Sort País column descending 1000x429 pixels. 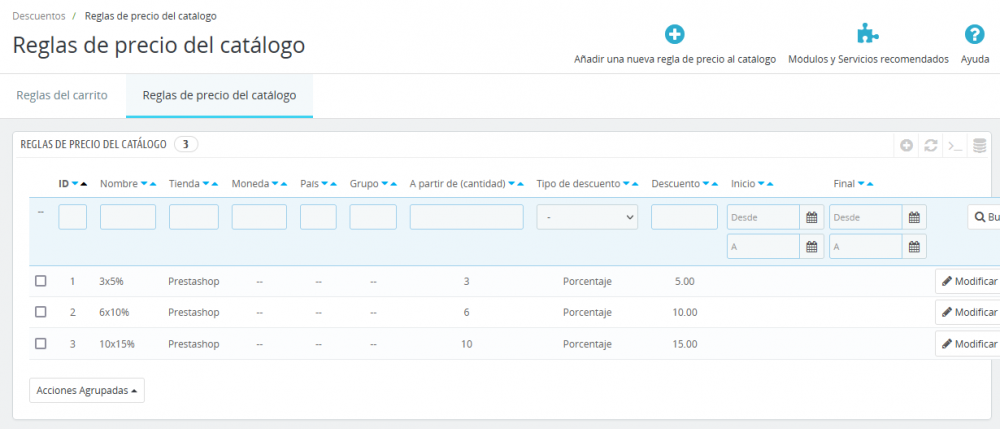point(324,184)
